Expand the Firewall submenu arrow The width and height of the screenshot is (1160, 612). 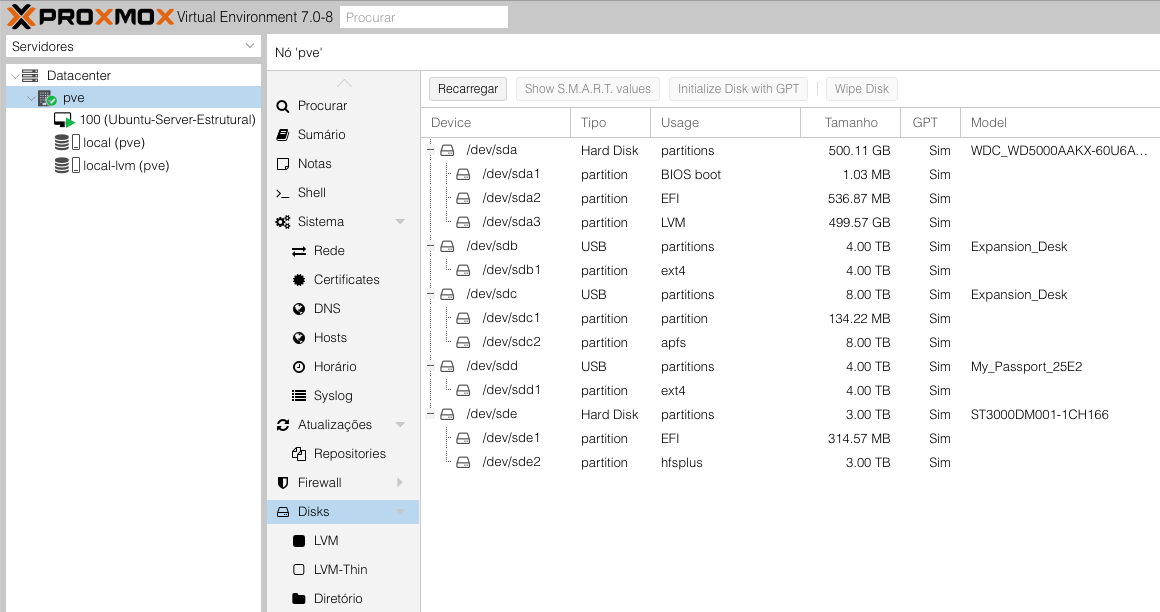pos(400,483)
